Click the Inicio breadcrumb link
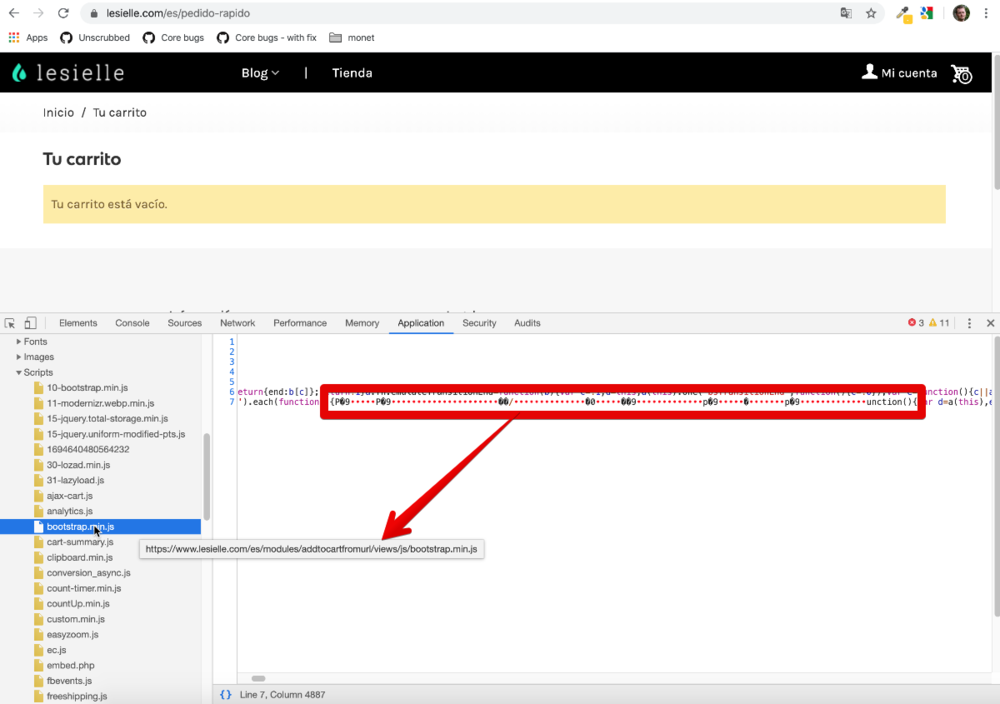Viewport: 1000px width, 704px height. click(58, 113)
